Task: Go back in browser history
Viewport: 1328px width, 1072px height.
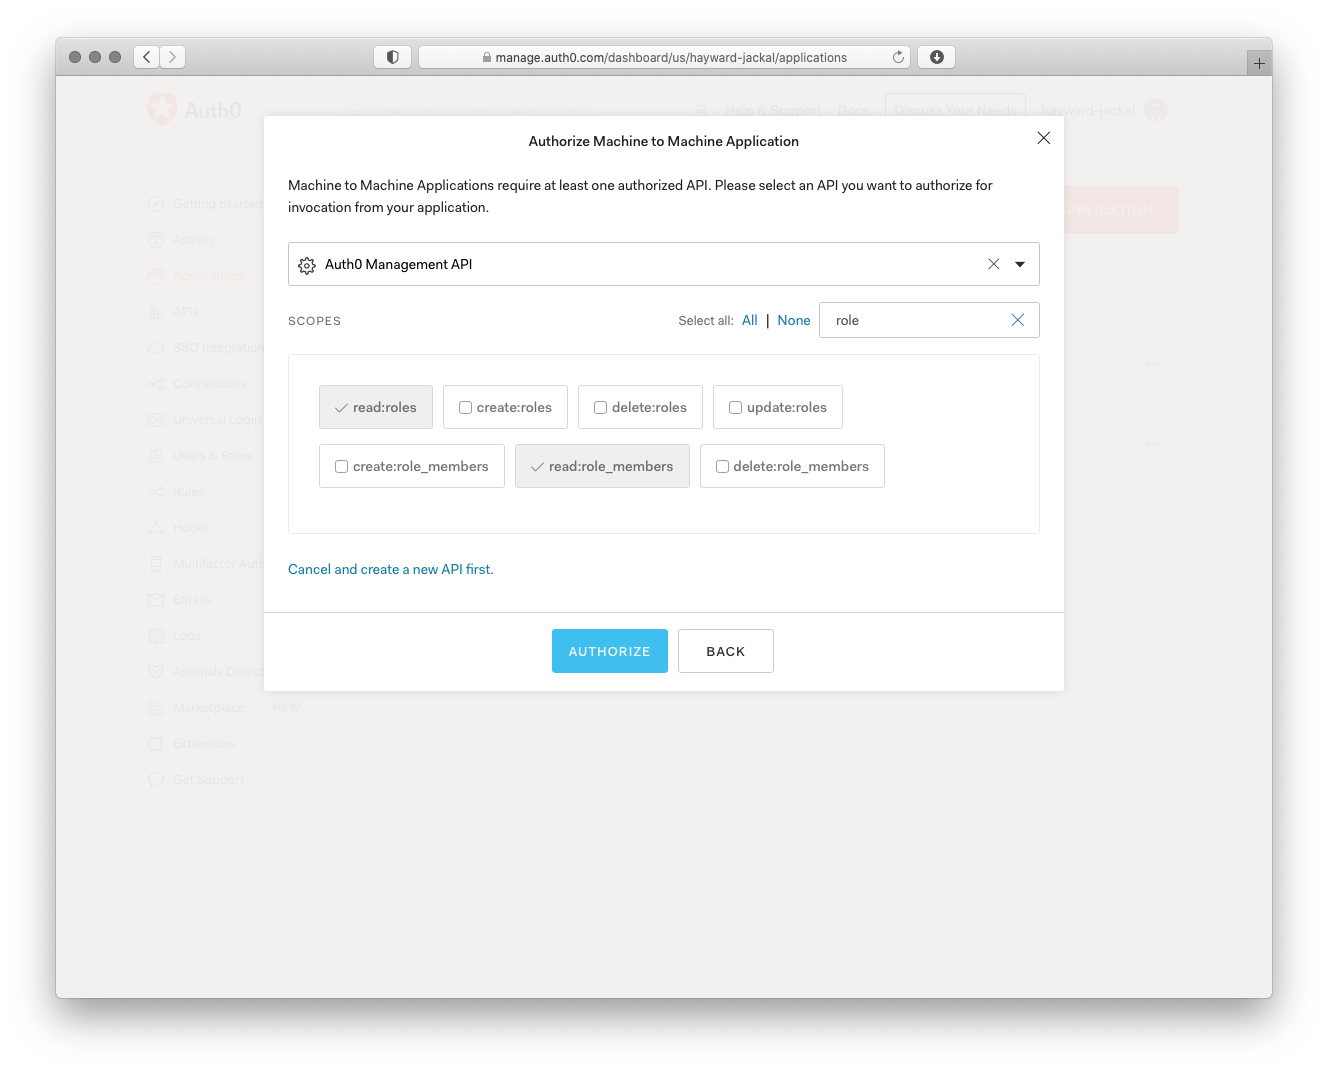Action: (x=147, y=57)
